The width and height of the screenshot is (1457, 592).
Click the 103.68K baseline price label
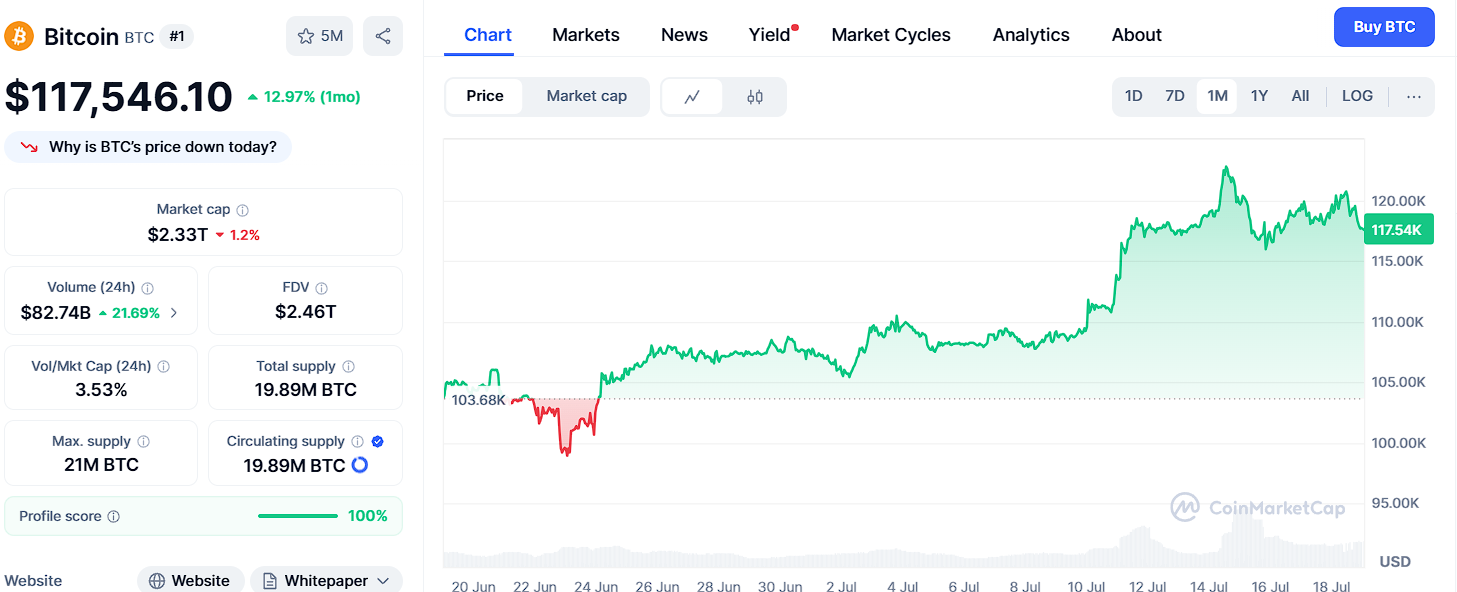pyautogui.click(x=479, y=400)
